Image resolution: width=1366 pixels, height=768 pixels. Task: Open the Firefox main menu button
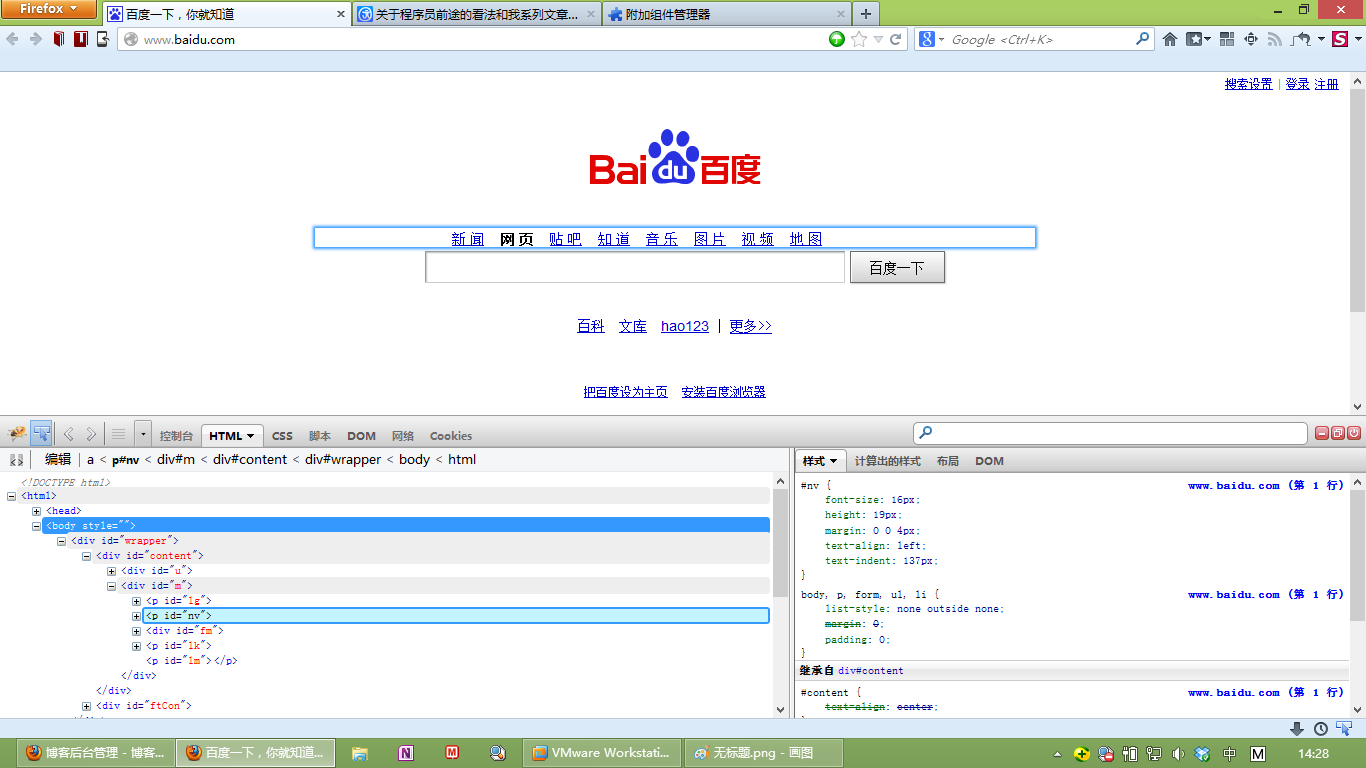point(48,9)
